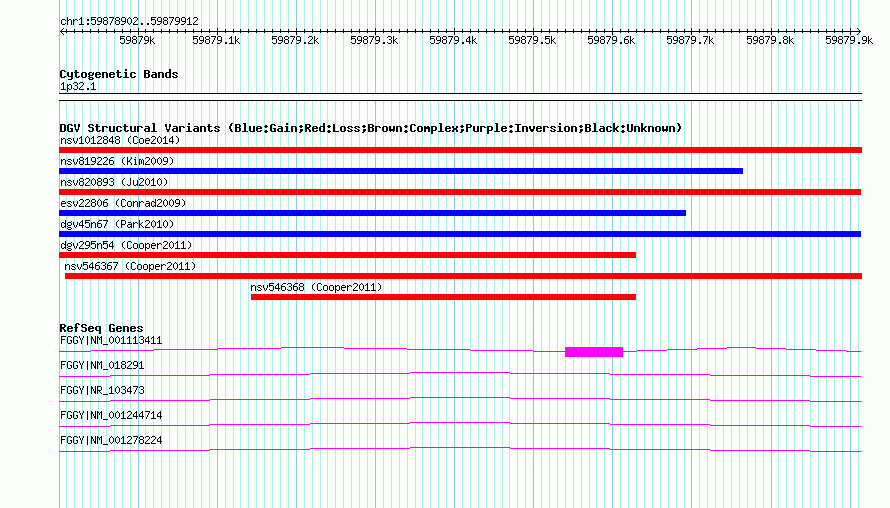Screen dimensions: 890x508
Task: Select esv22806 (Conrad2009) blue variant bar
Action: [x=372, y=213]
